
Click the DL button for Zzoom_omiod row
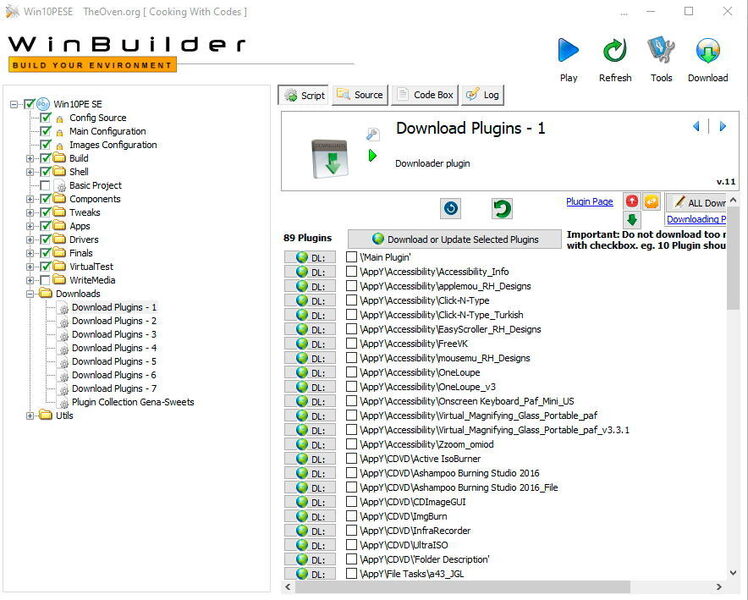[310, 445]
